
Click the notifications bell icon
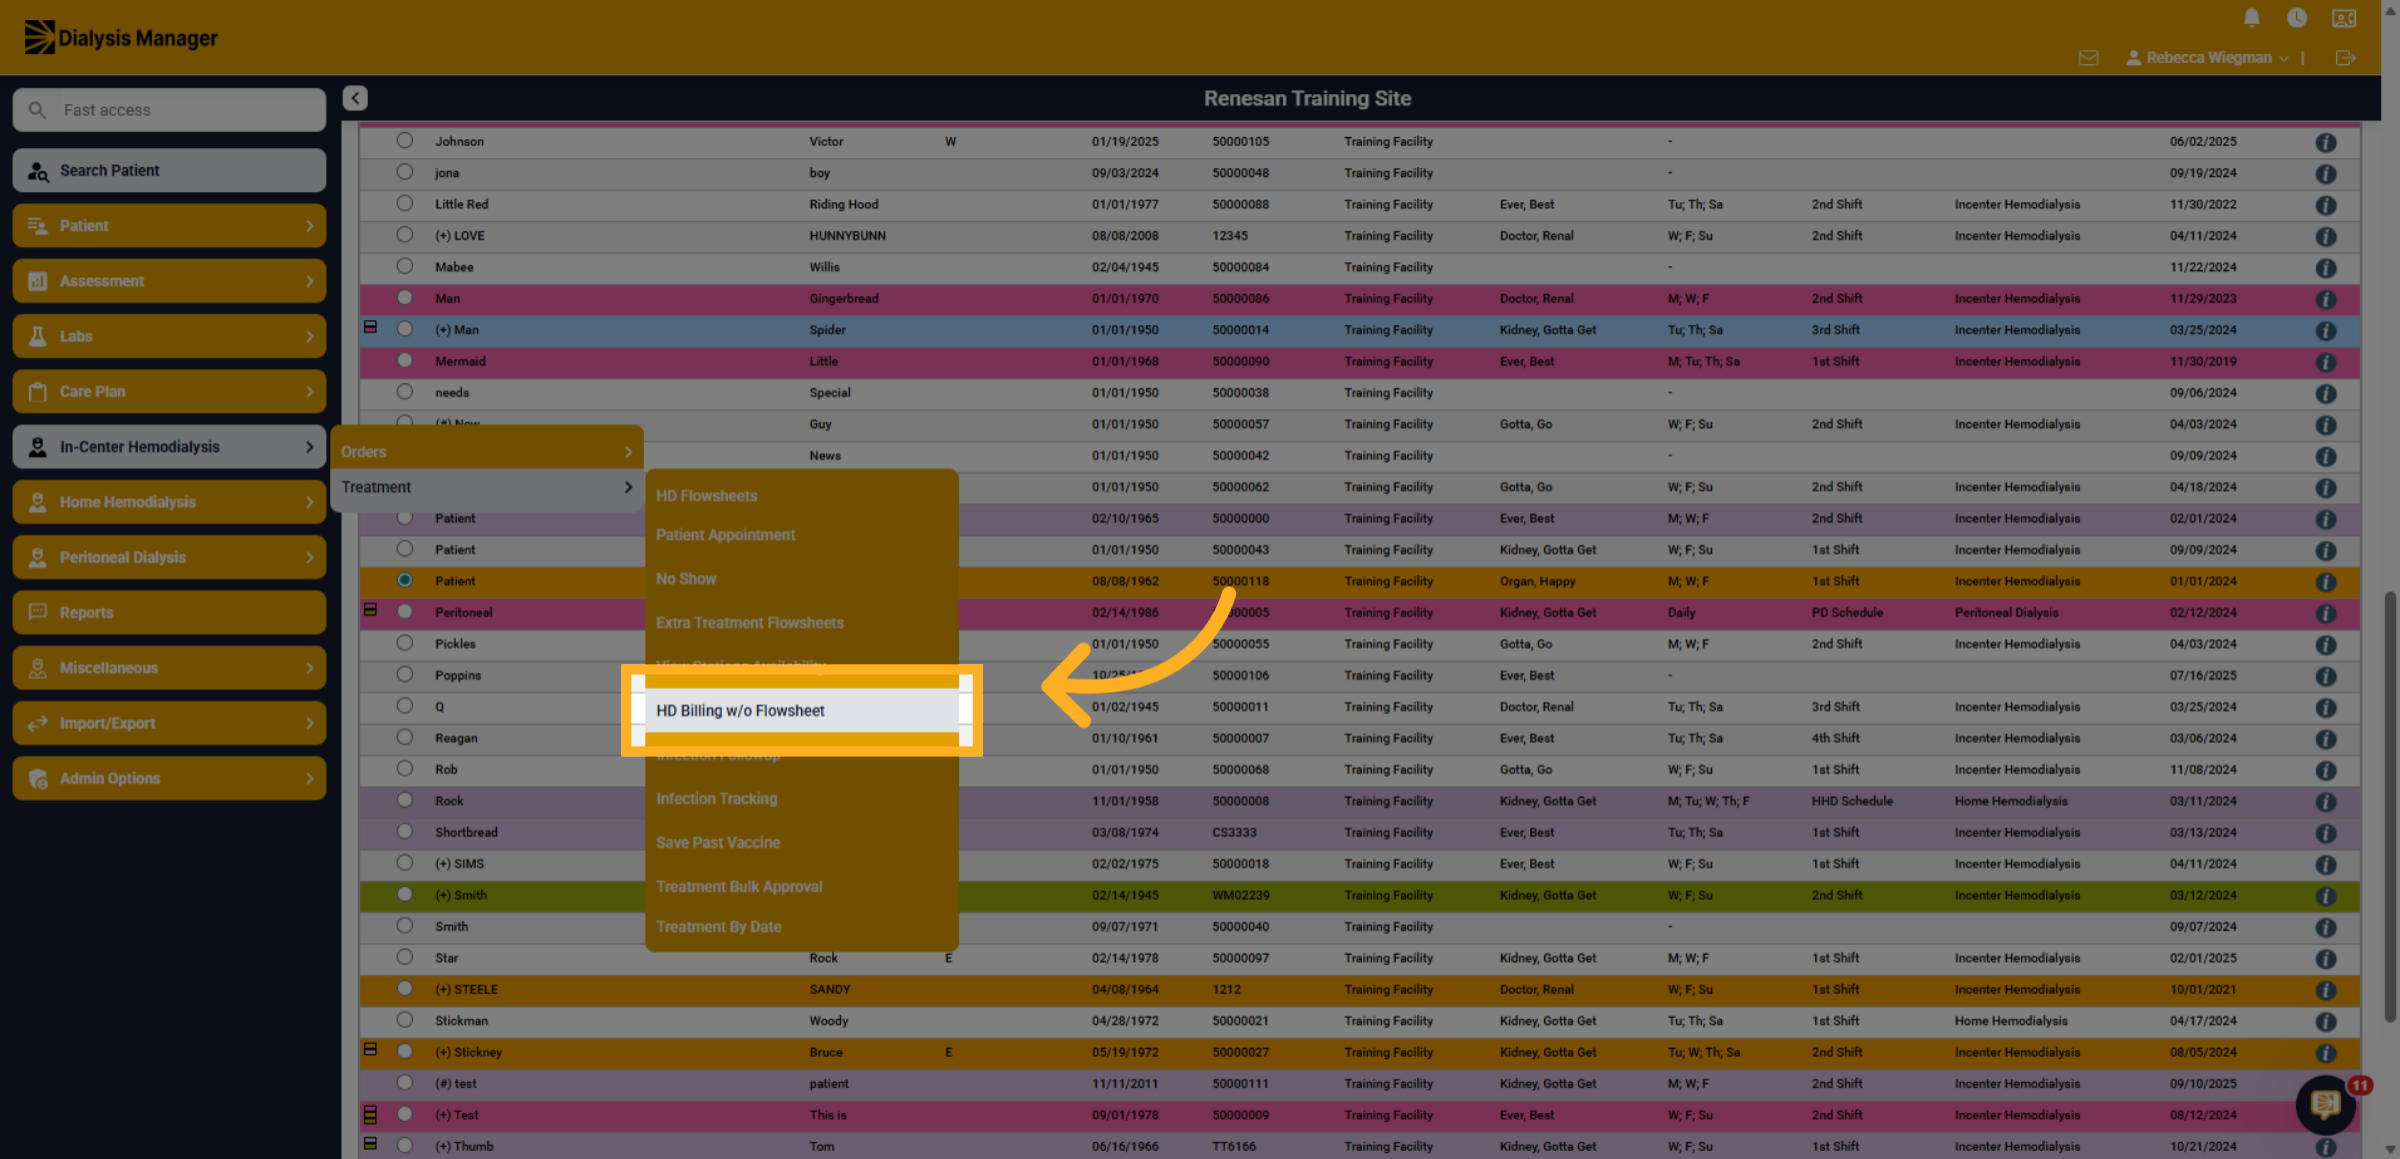pyautogui.click(x=2251, y=17)
